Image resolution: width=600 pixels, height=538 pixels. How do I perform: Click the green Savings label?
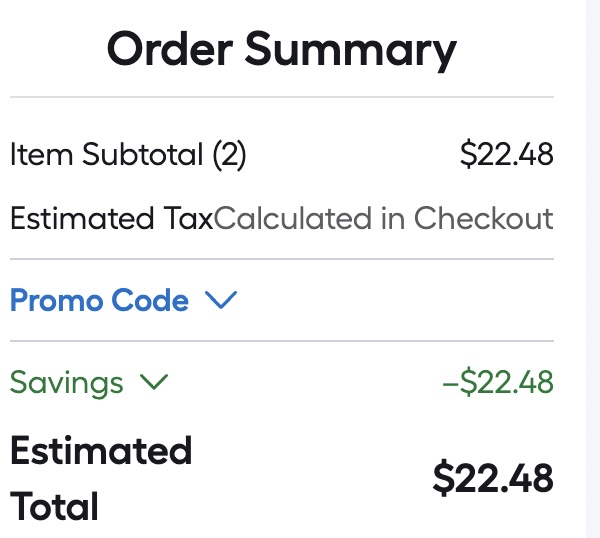(66, 382)
